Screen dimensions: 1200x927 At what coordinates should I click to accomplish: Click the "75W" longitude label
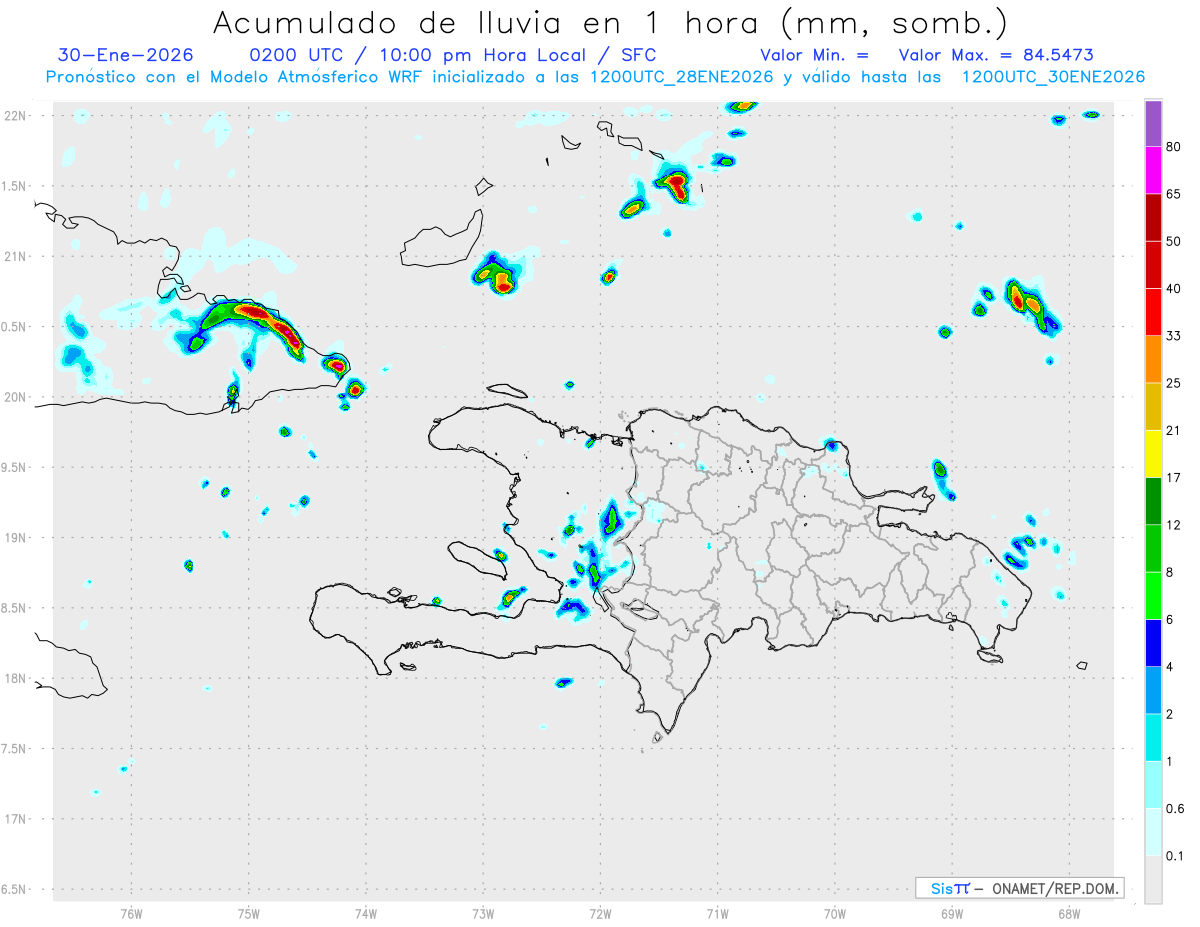click(x=248, y=912)
